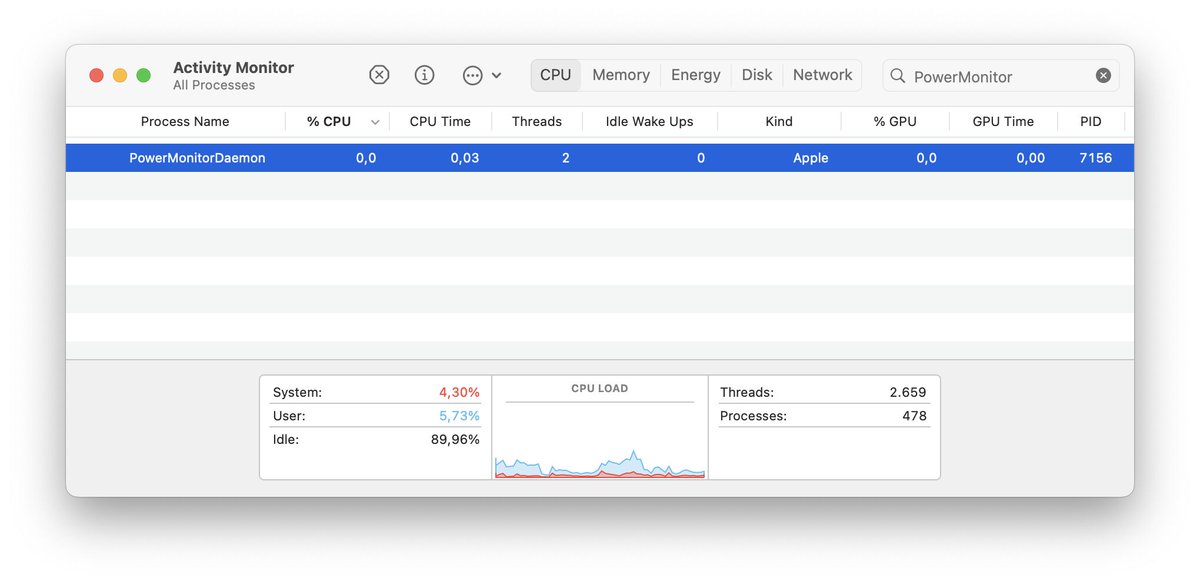Sort by the PID column

point(1091,122)
